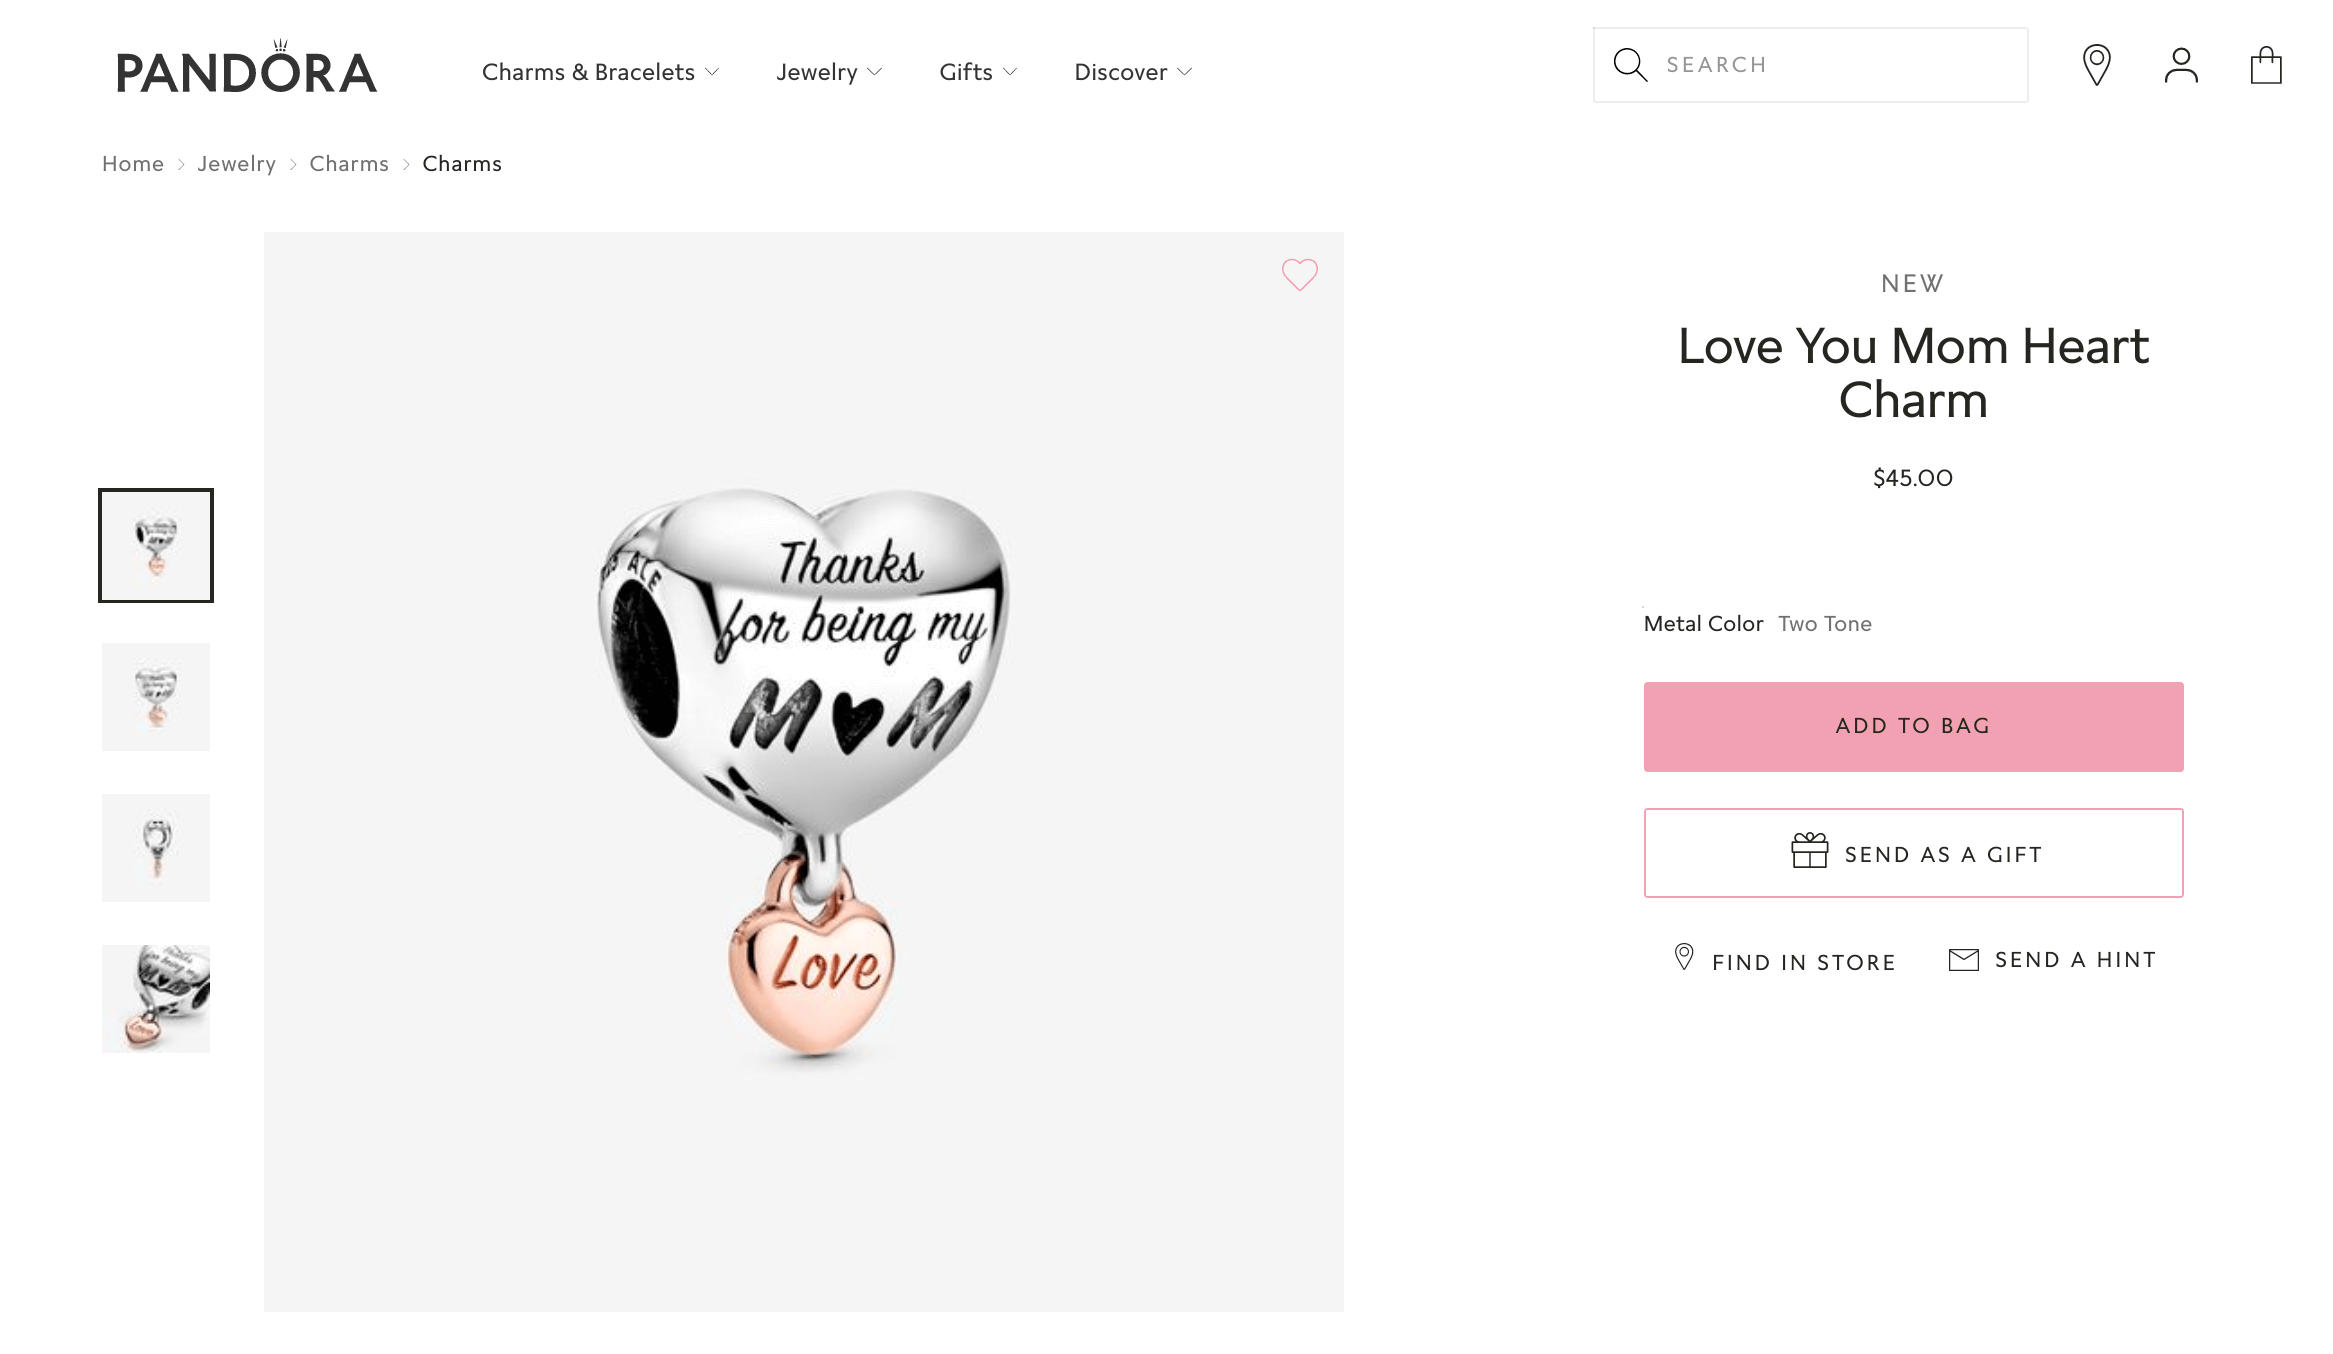Viewport: 2333px width, 1354px height.
Task: Select the second product thumbnail
Action: tap(156, 697)
